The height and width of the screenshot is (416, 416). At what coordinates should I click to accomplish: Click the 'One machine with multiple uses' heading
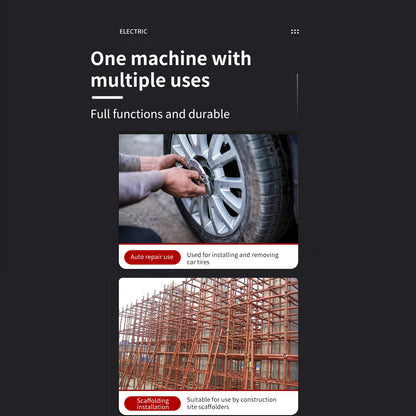[171, 69]
